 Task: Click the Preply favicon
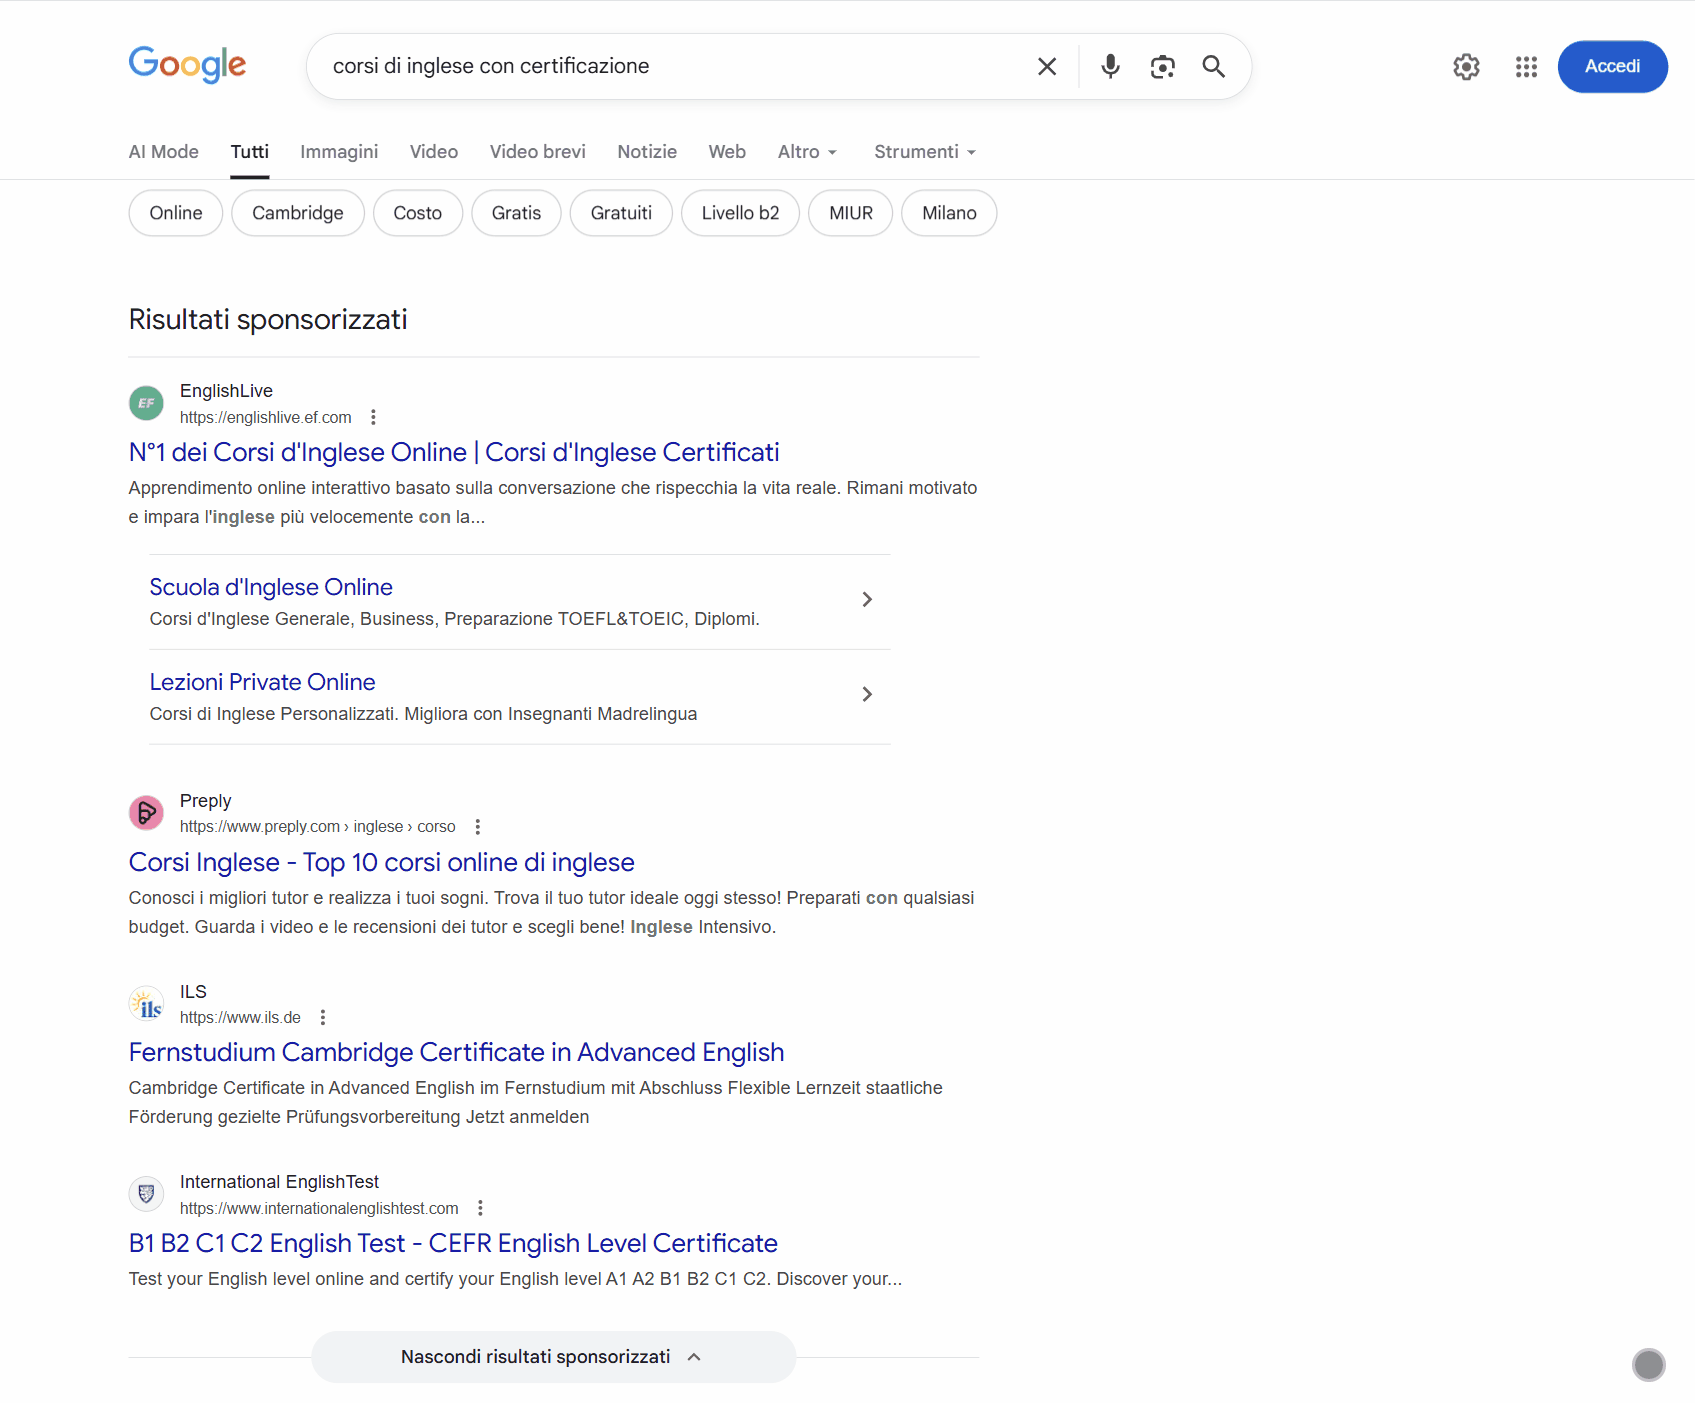point(146,812)
